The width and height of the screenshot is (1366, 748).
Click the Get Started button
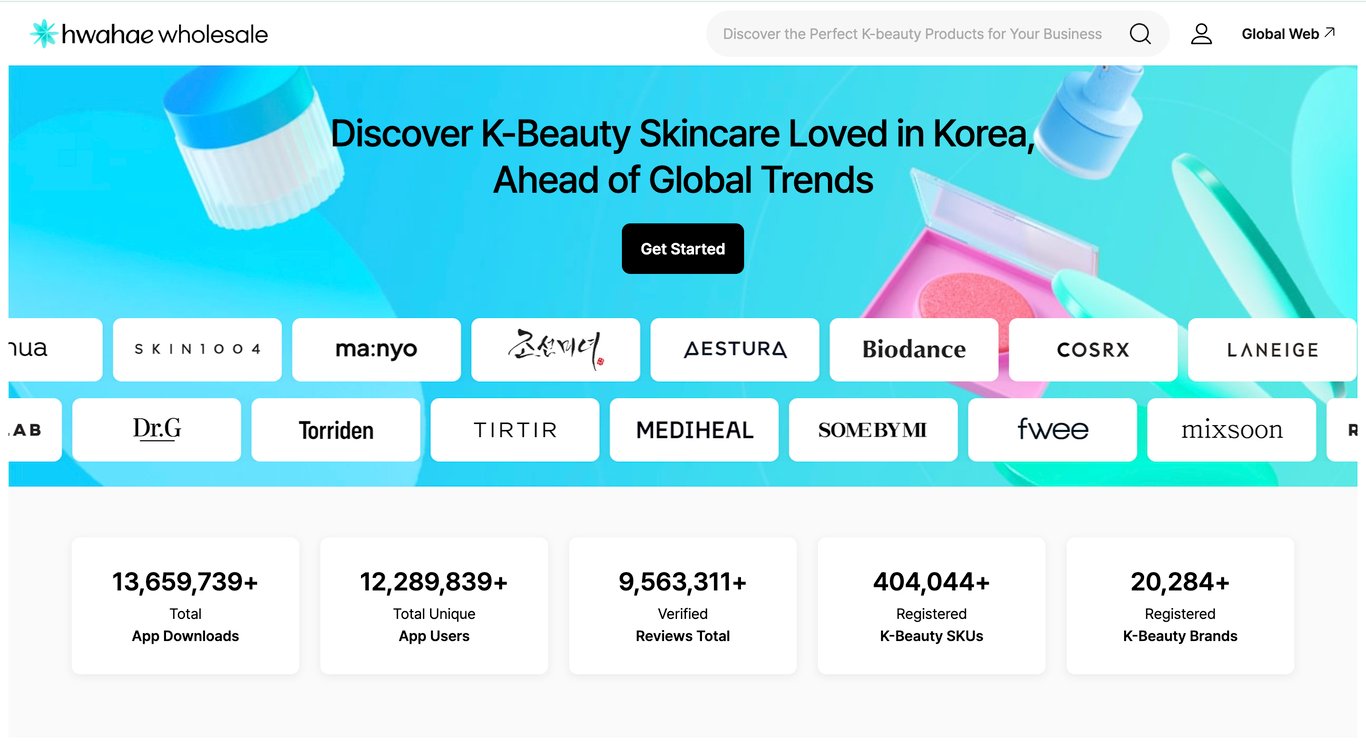point(683,249)
